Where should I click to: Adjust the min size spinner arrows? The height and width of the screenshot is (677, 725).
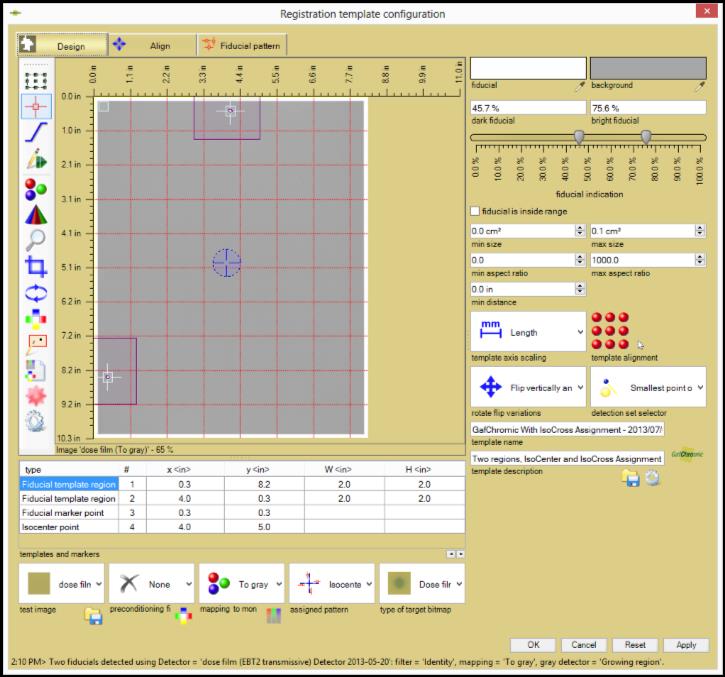580,231
